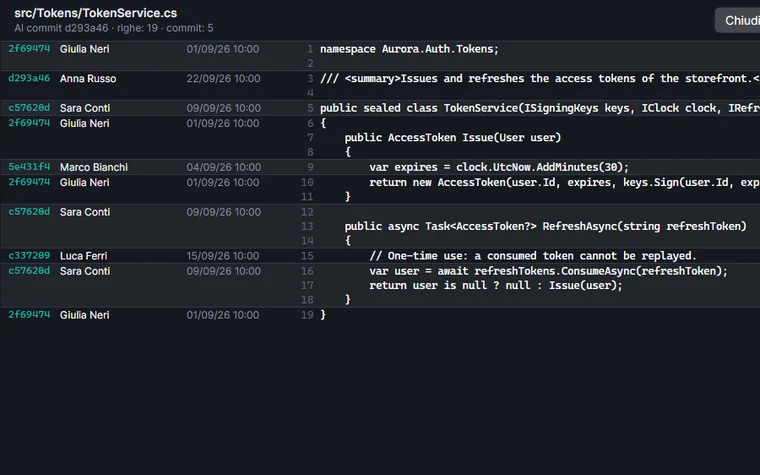
Task: Click the subtitle 'Al commit d293a46 · righe: 19'
Action: [86, 28]
